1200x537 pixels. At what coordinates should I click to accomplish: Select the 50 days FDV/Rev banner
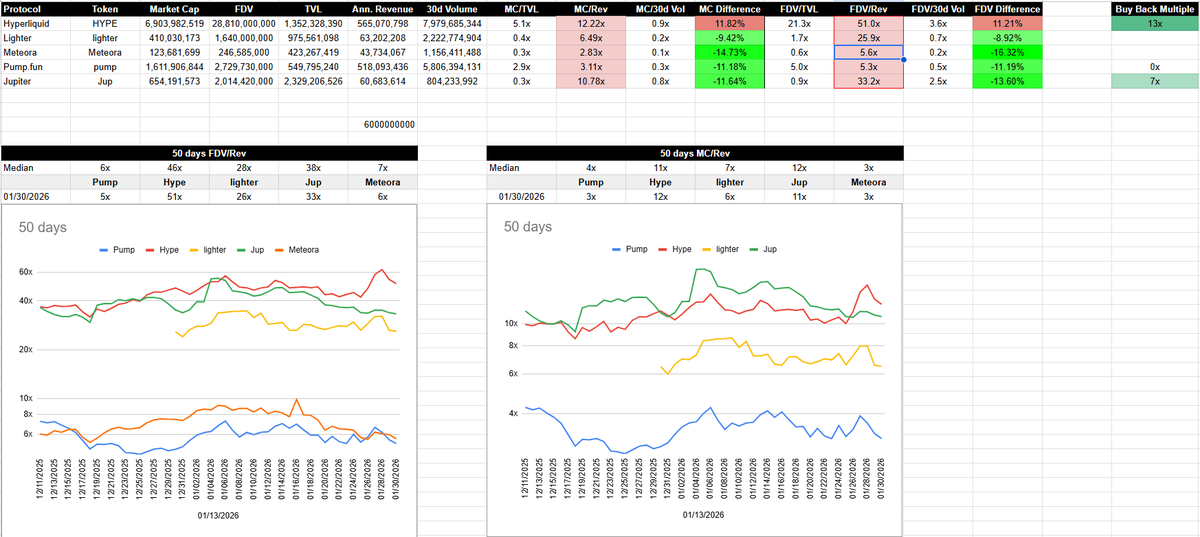(x=208, y=154)
